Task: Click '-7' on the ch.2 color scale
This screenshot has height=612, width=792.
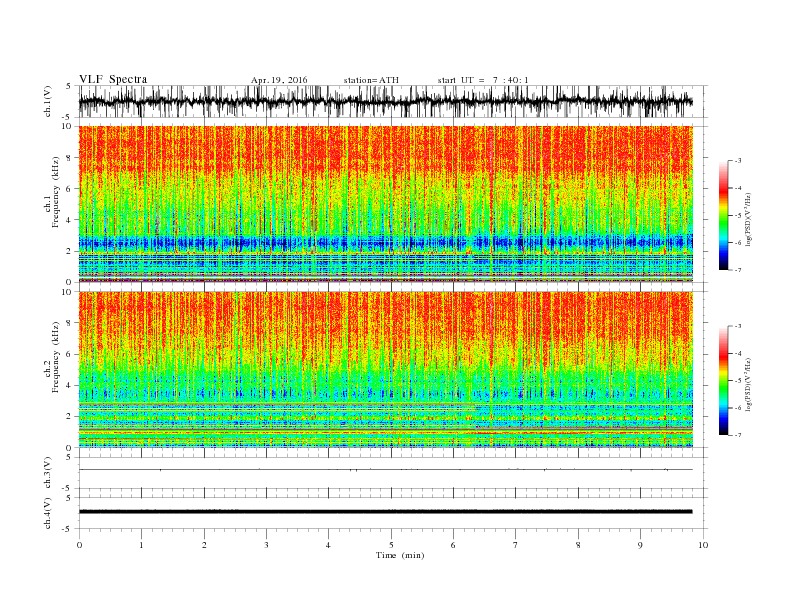Action: point(738,435)
